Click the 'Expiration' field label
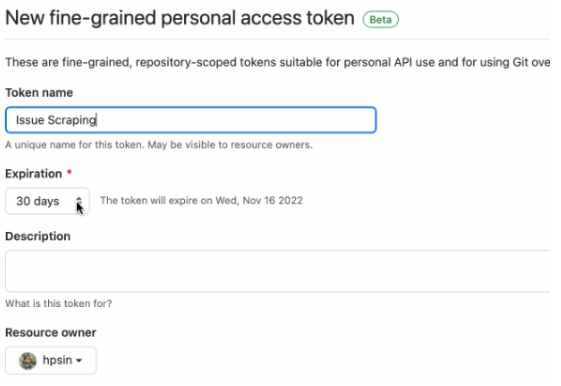The width and height of the screenshot is (561, 386). (34, 174)
